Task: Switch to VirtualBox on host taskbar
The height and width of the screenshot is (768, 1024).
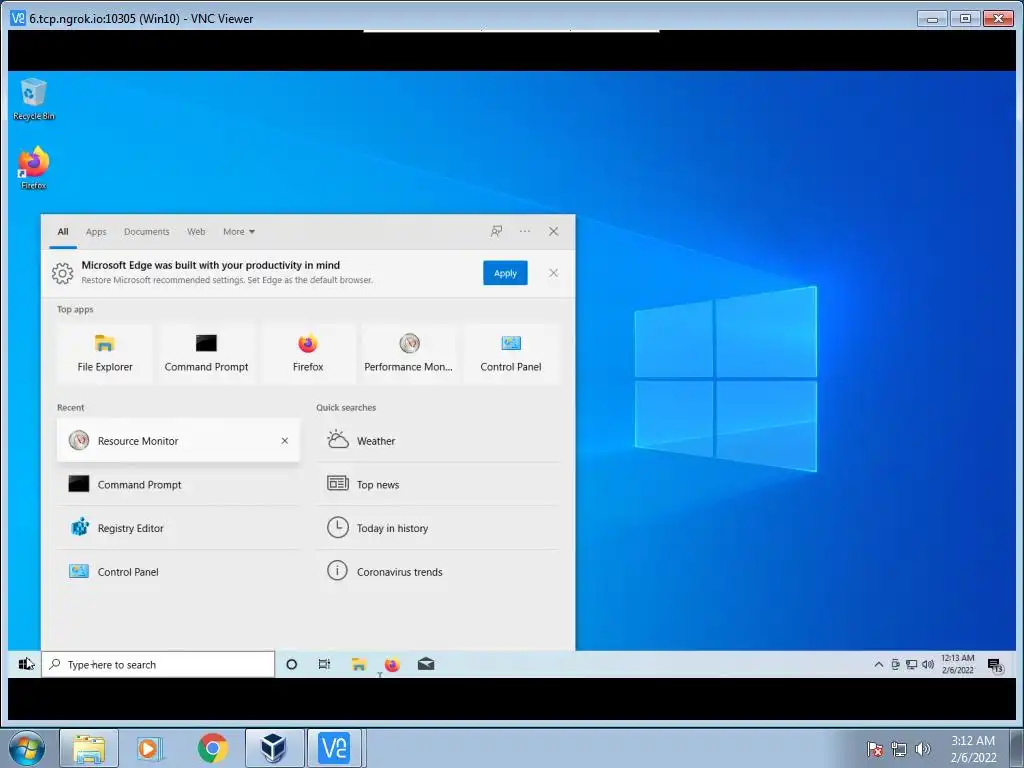Action: (274, 748)
